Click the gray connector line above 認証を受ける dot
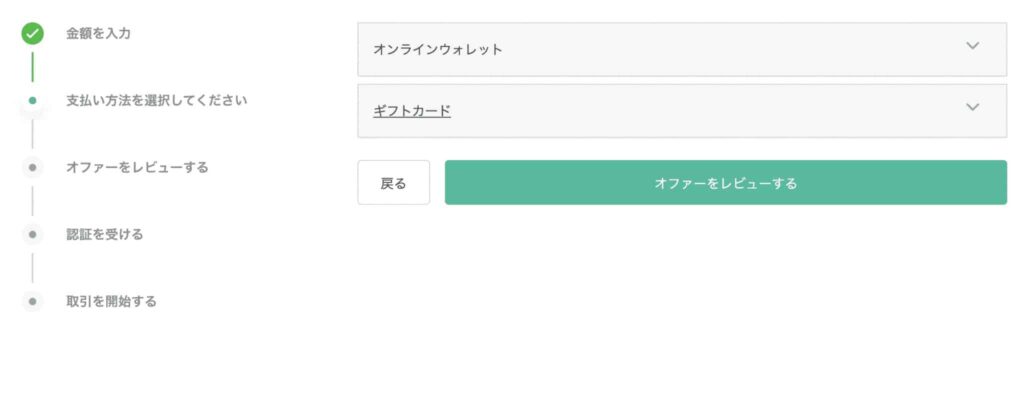This screenshot has height=403, width=1024. pos(32,200)
